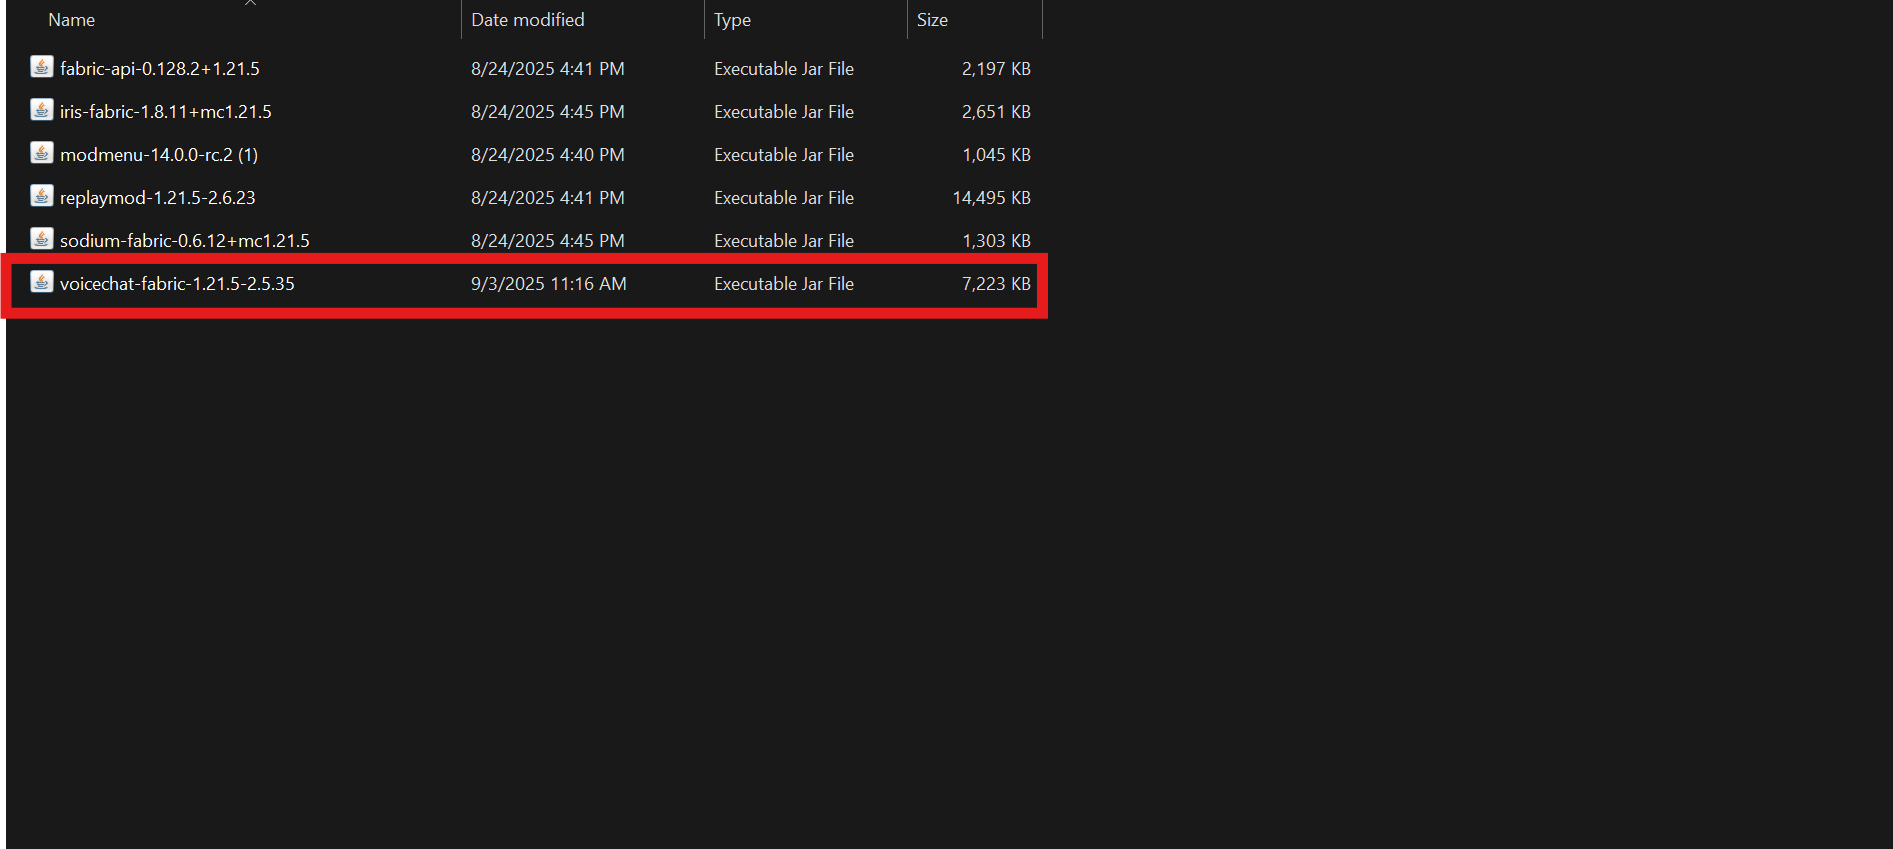Select file iris-fabric-1.8.11+mc1.21.5

pyautogui.click(x=166, y=112)
